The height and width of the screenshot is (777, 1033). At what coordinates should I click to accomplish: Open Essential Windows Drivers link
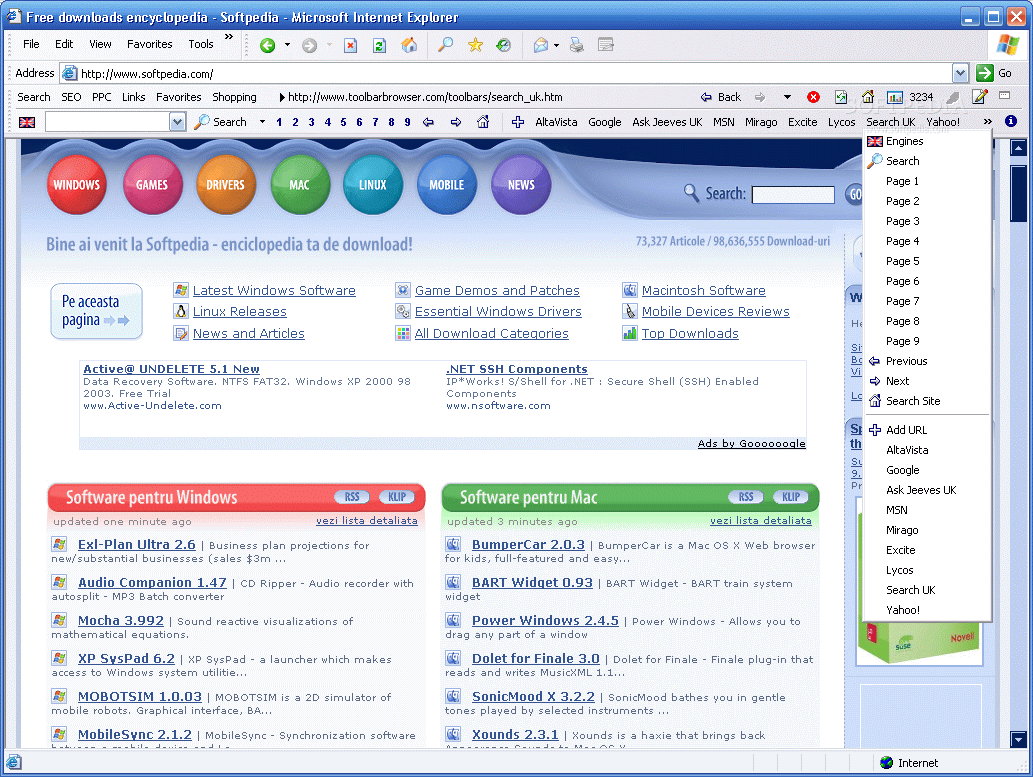[498, 312]
